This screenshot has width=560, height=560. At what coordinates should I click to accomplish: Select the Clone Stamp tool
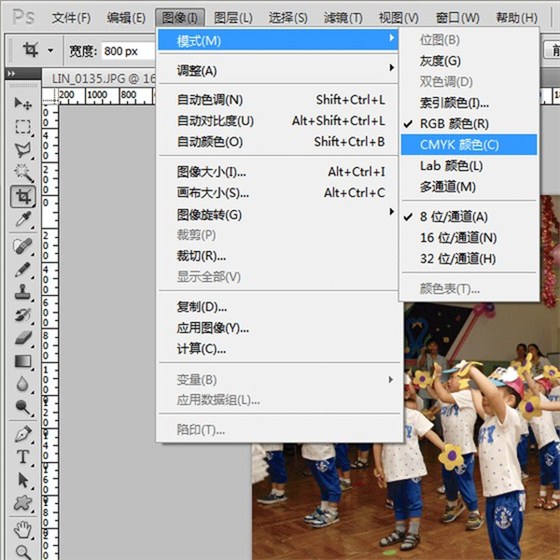[23, 291]
